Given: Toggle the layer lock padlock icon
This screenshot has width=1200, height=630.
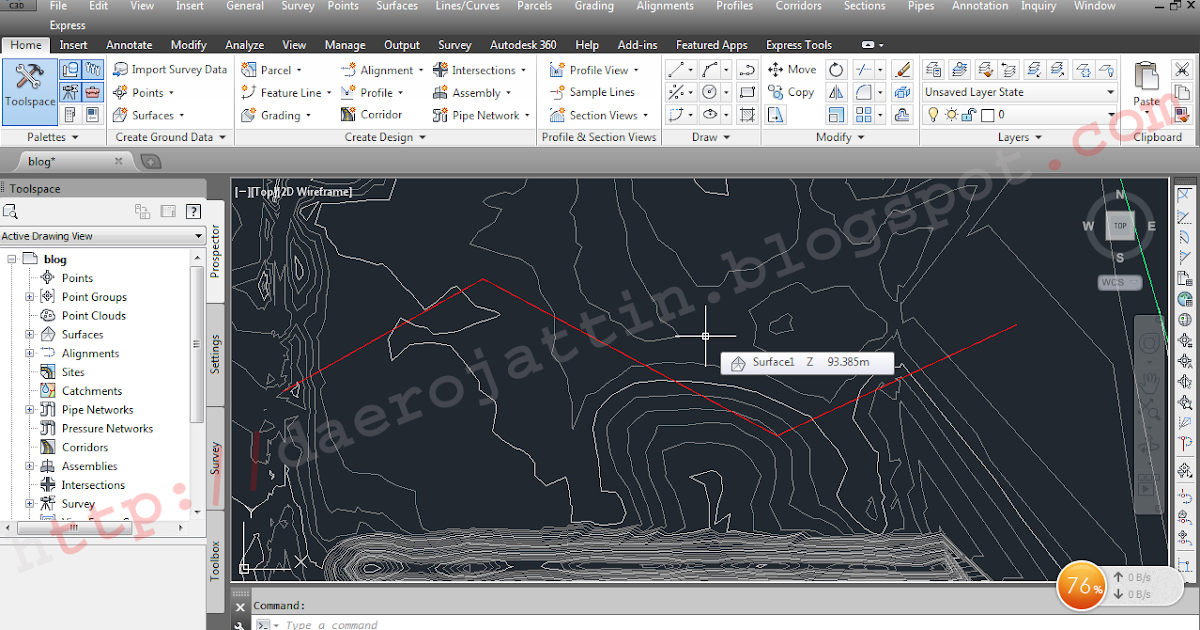Looking at the screenshot, I should 968,113.
